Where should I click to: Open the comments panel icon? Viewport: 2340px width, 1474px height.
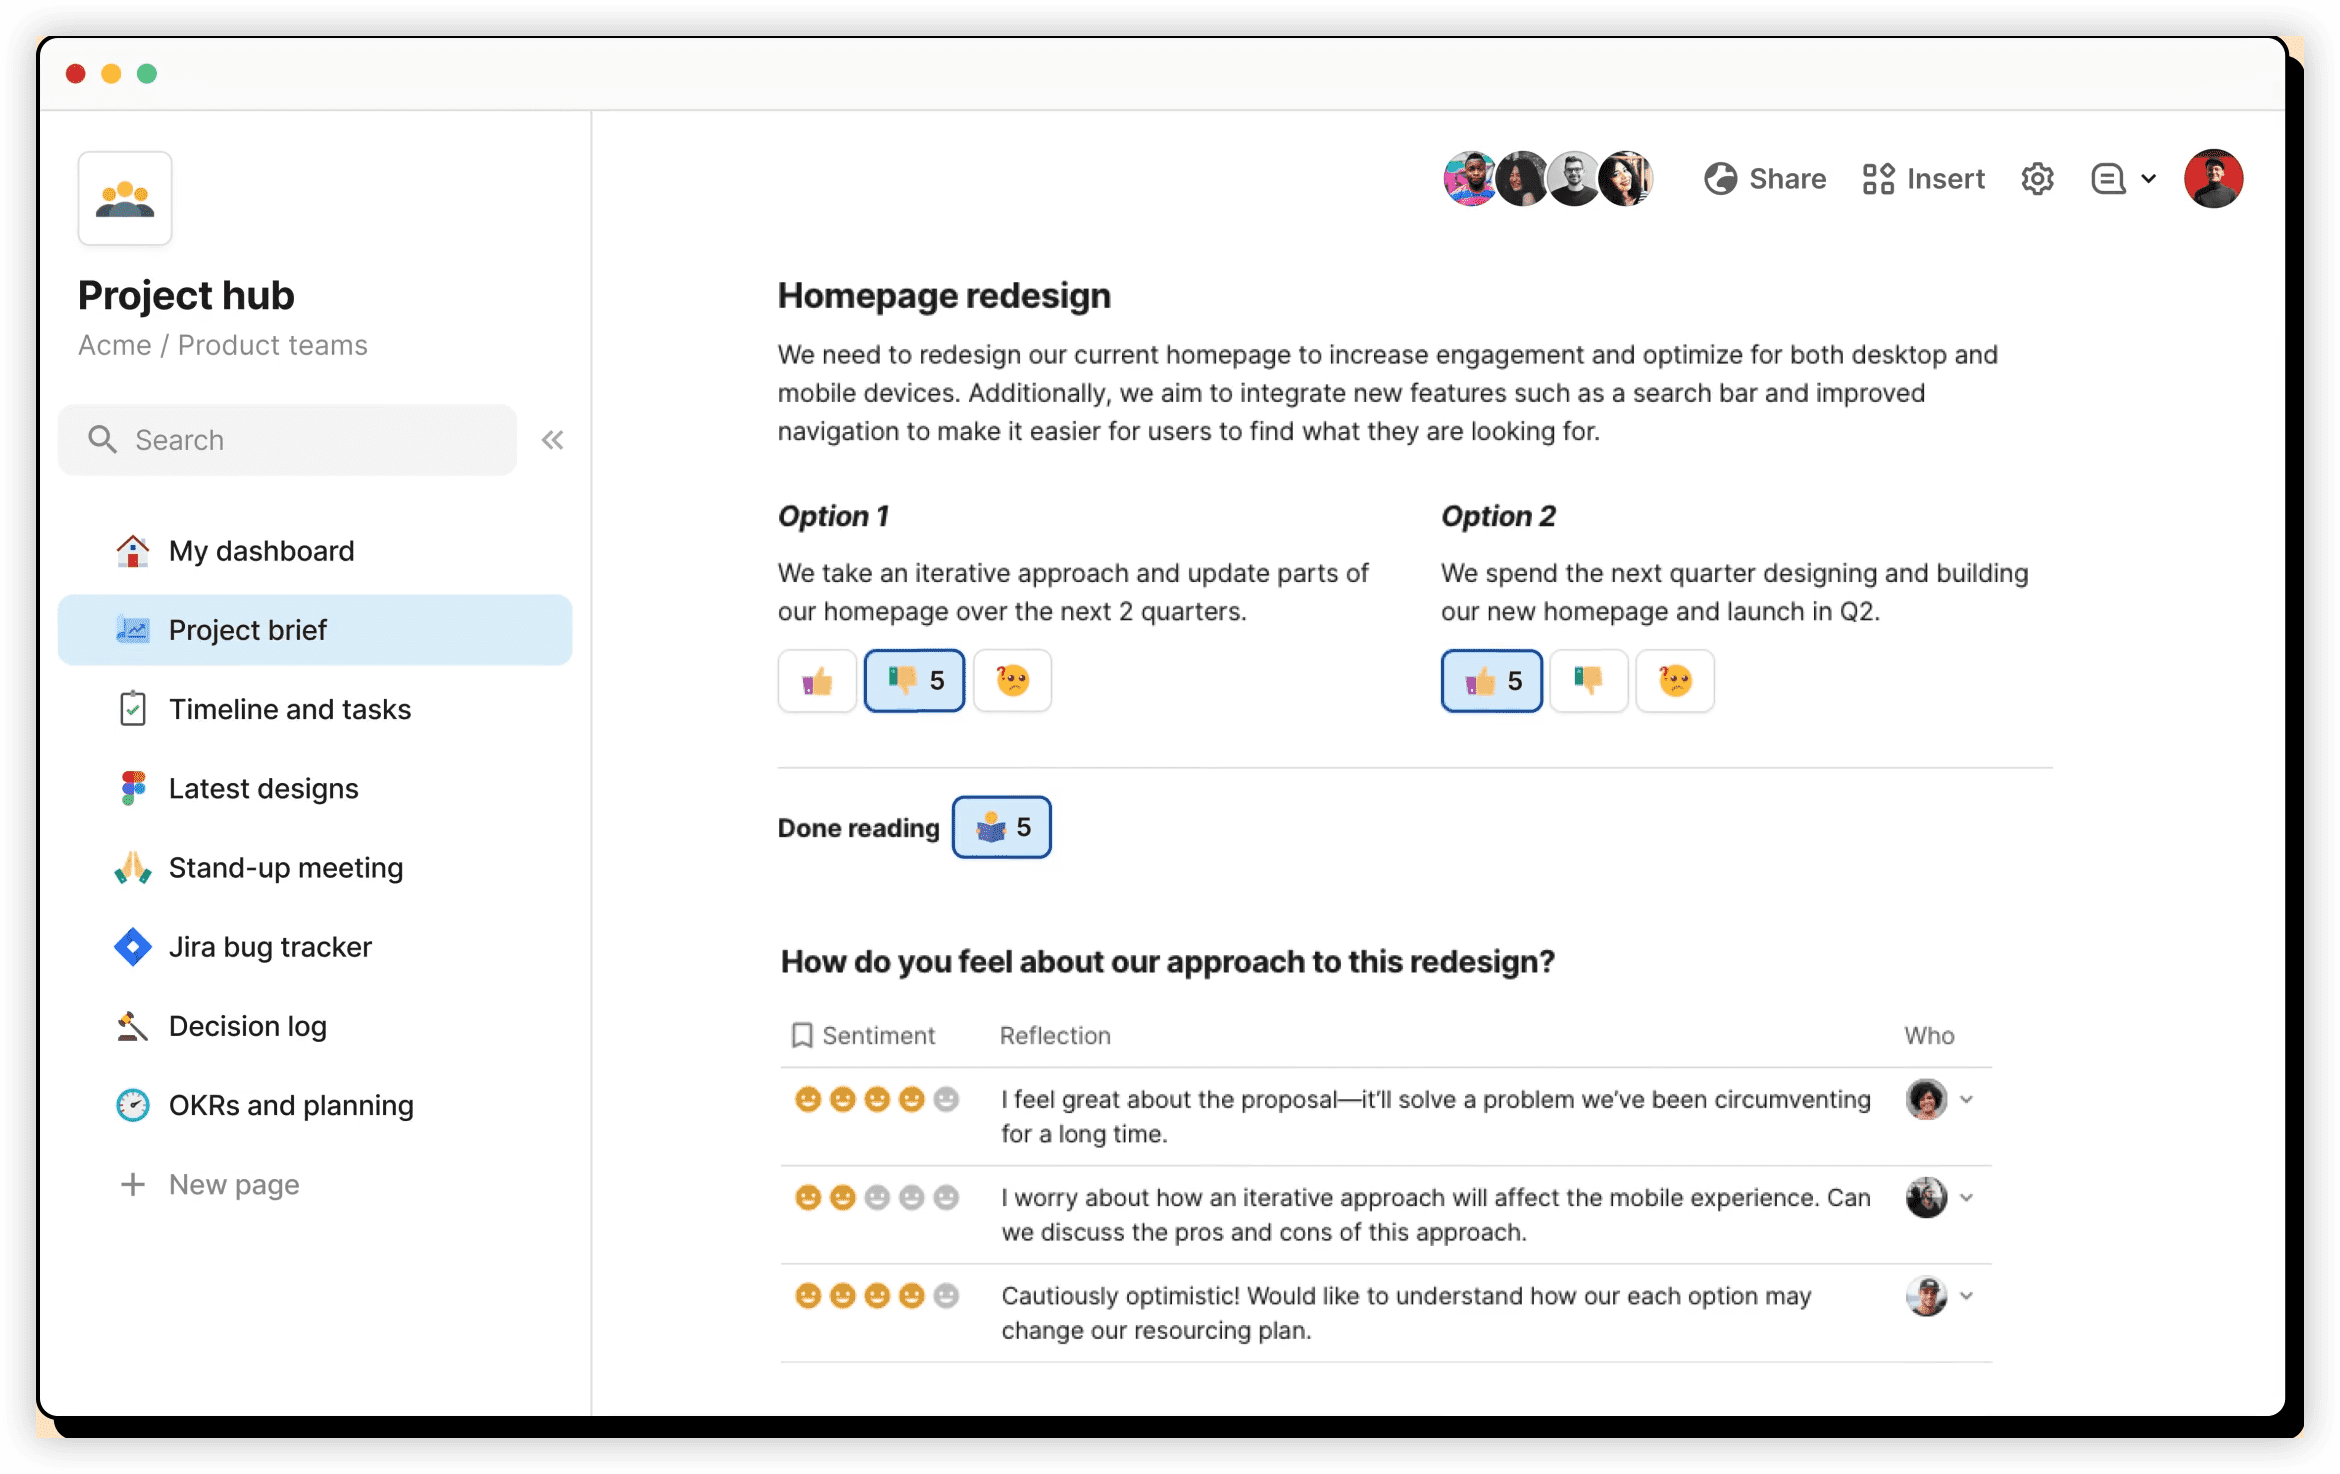click(2107, 179)
